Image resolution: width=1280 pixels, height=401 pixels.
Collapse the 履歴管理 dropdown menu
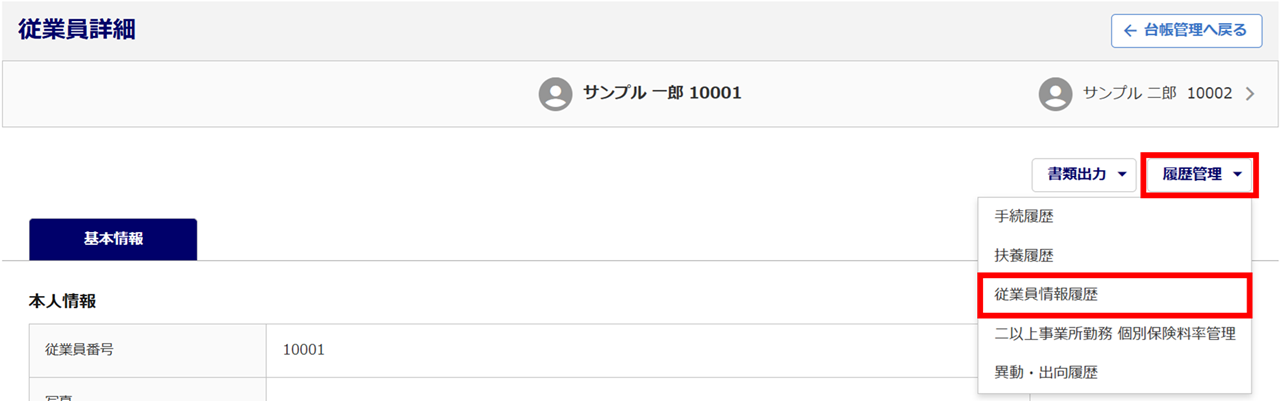pyautogui.click(x=1199, y=174)
